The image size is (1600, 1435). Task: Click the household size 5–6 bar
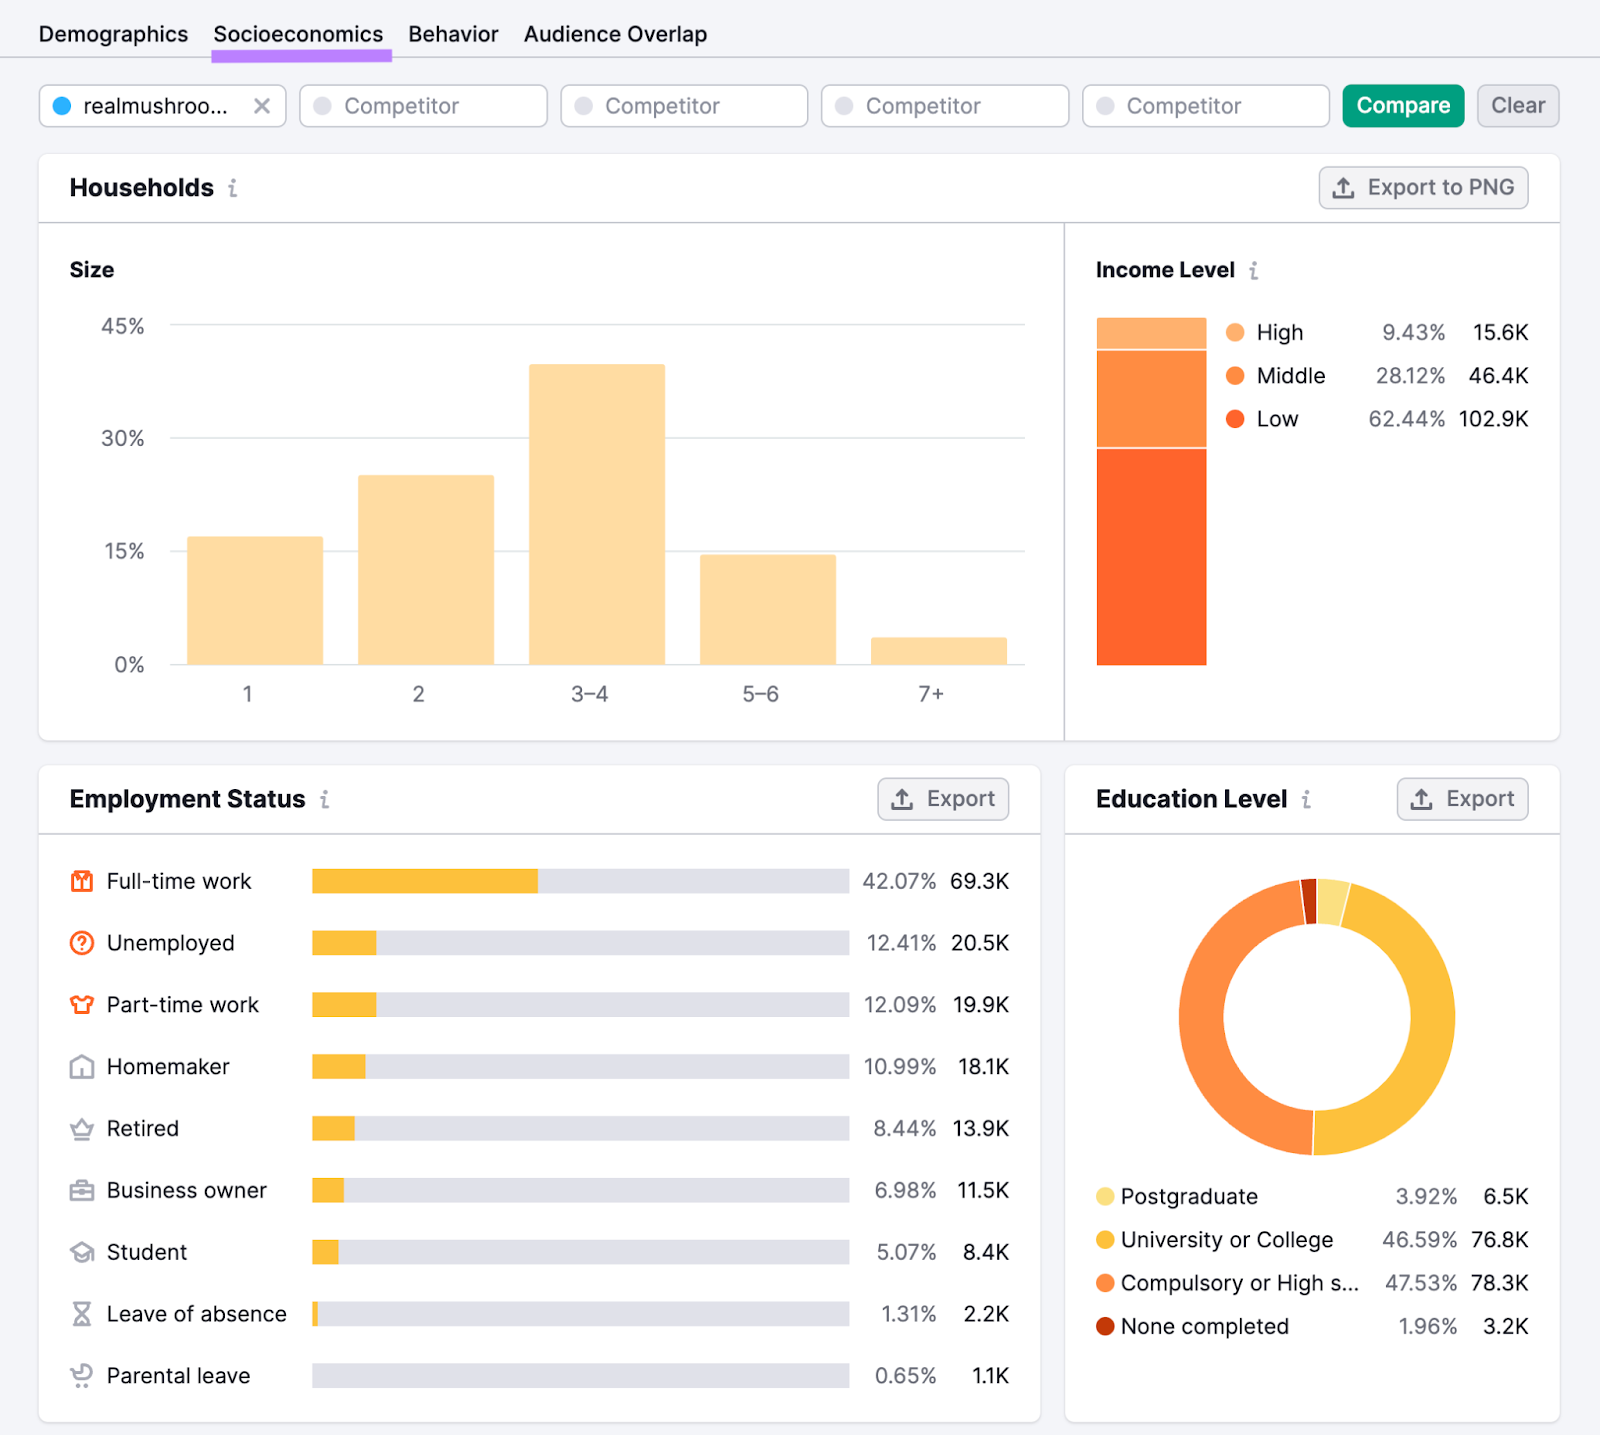pyautogui.click(x=768, y=610)
